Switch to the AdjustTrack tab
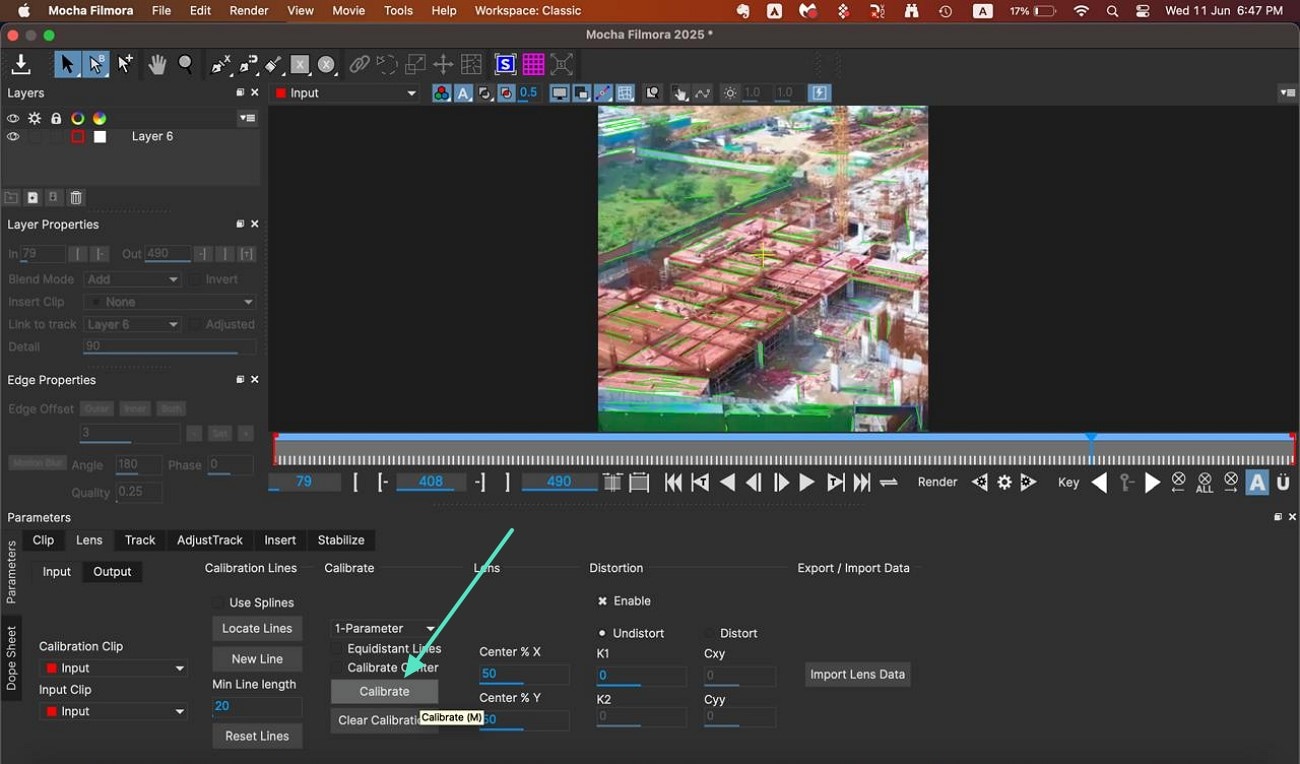The height and width of the screenshot is (764, 1300). point(210,540)
